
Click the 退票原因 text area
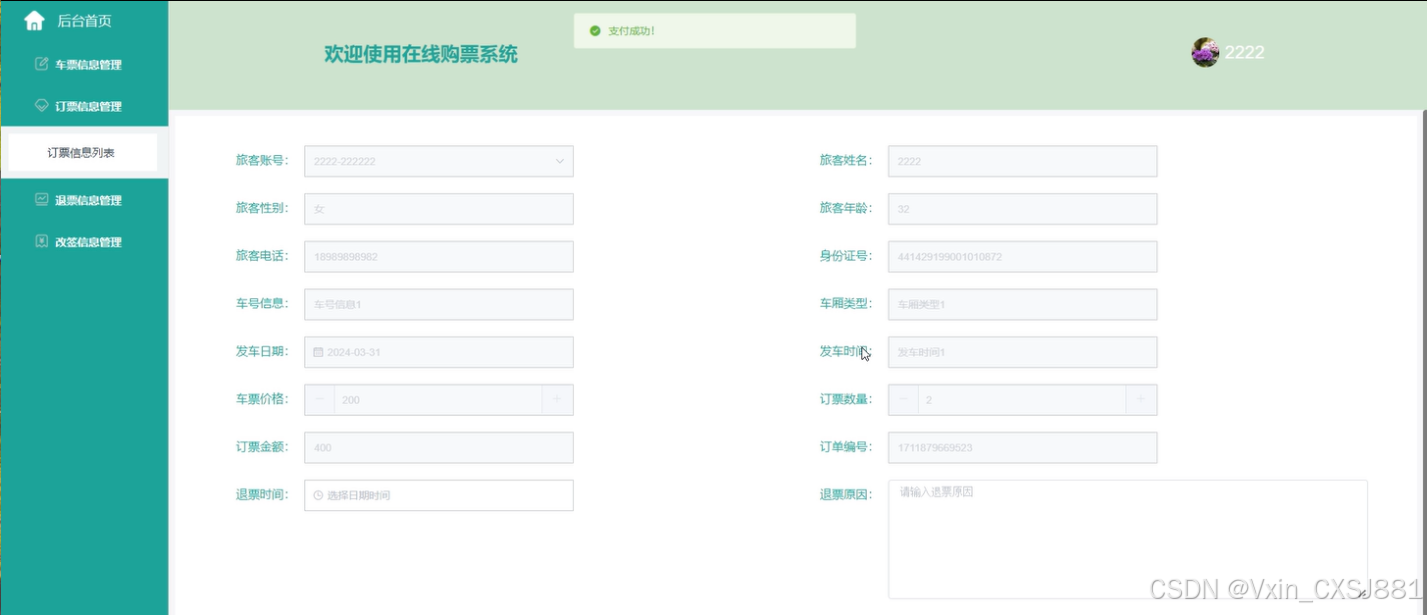click(1128, 539)
